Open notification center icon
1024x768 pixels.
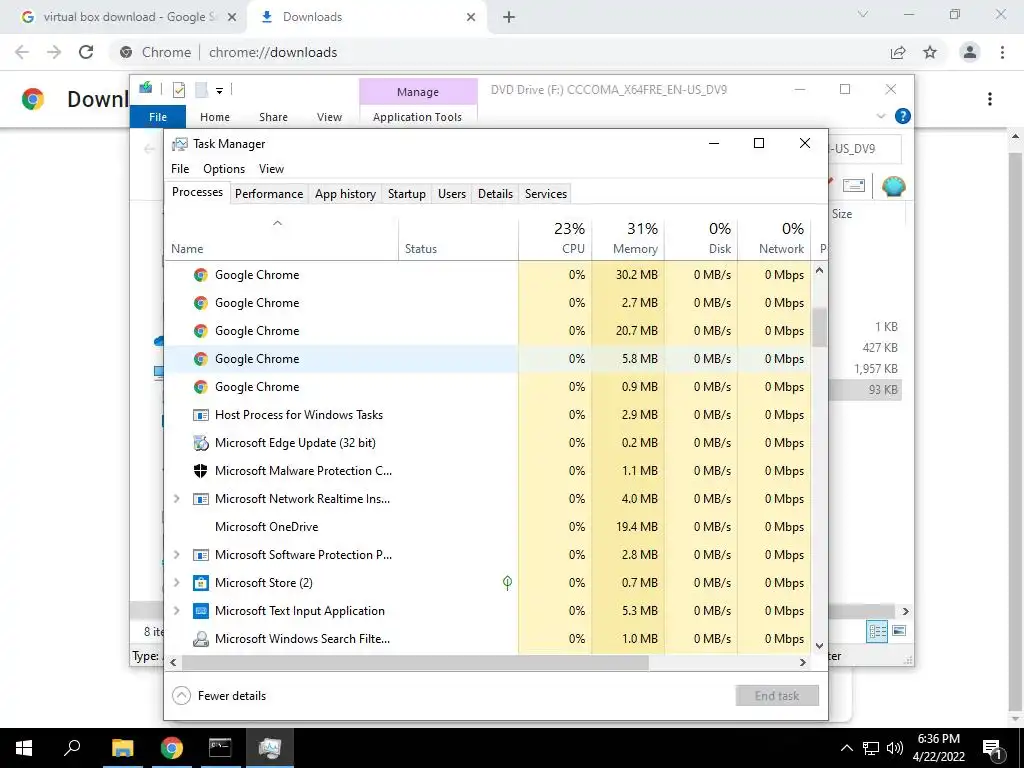(x=992, y=748)
